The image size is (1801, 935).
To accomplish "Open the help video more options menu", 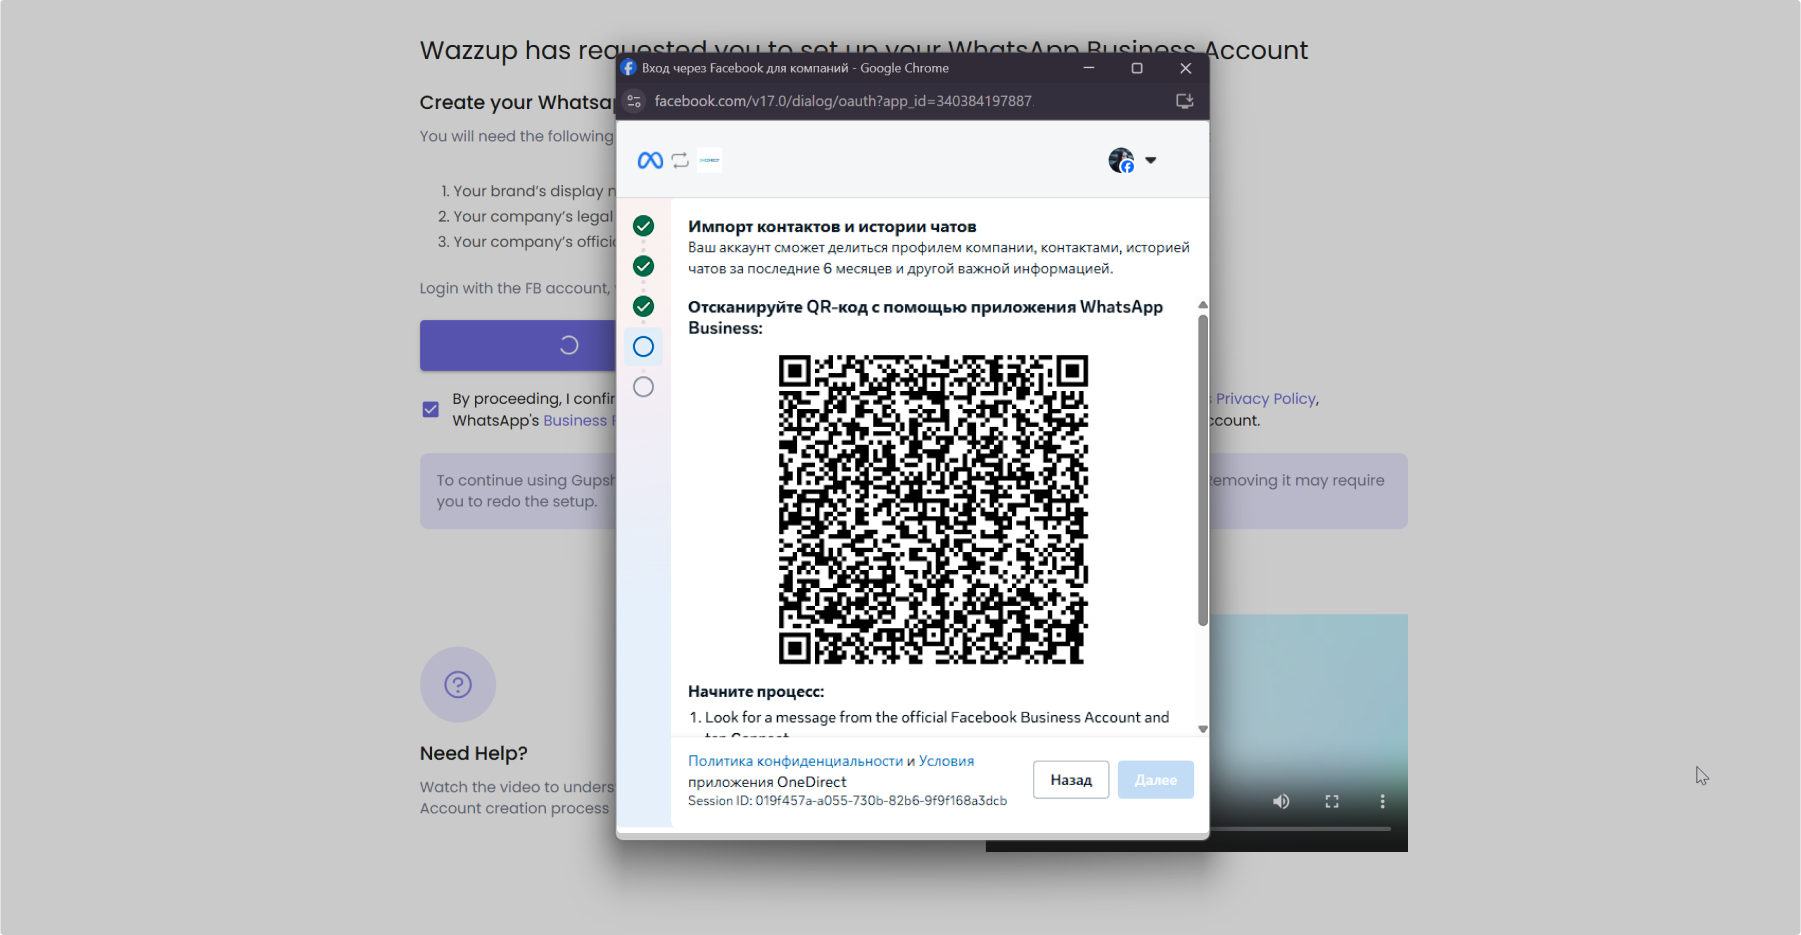I will (x=1383, y=802).
